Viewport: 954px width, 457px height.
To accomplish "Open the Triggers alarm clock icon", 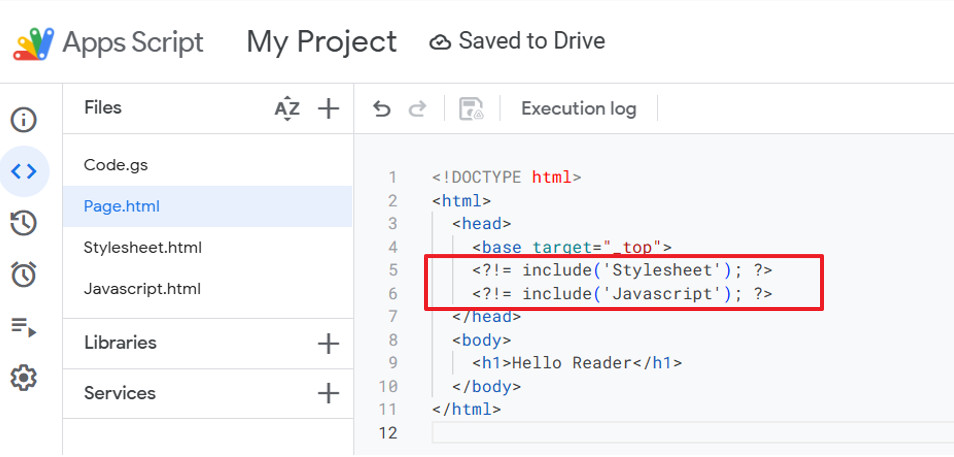I will tap(24, 274).
